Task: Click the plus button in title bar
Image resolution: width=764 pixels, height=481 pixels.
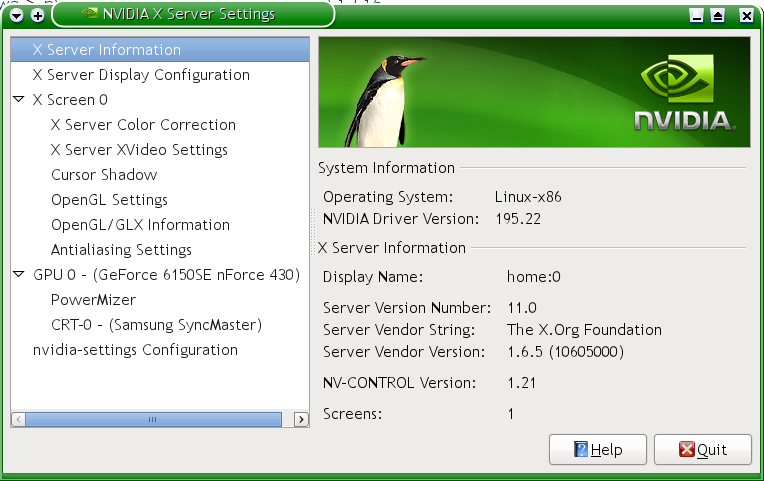Action: [38, 16]
